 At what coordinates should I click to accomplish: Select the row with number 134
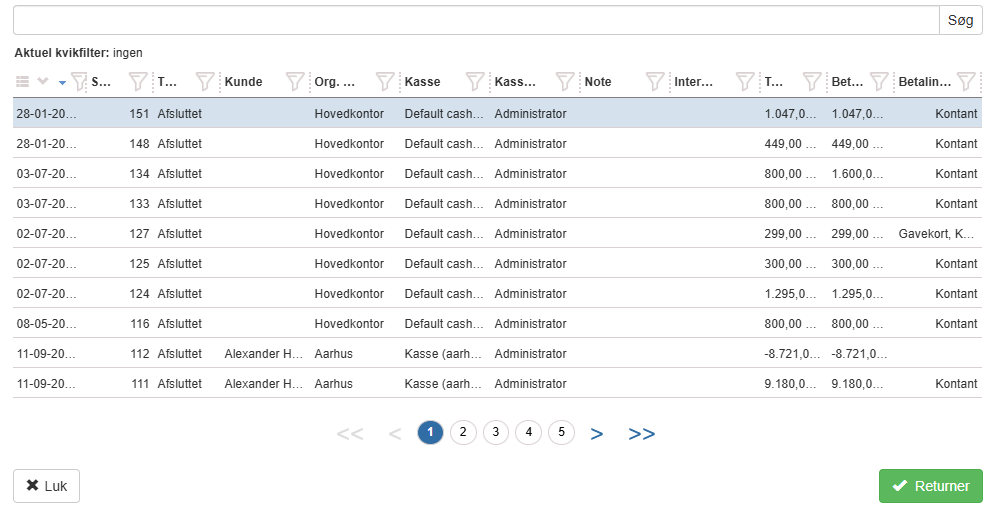point(498,173)
